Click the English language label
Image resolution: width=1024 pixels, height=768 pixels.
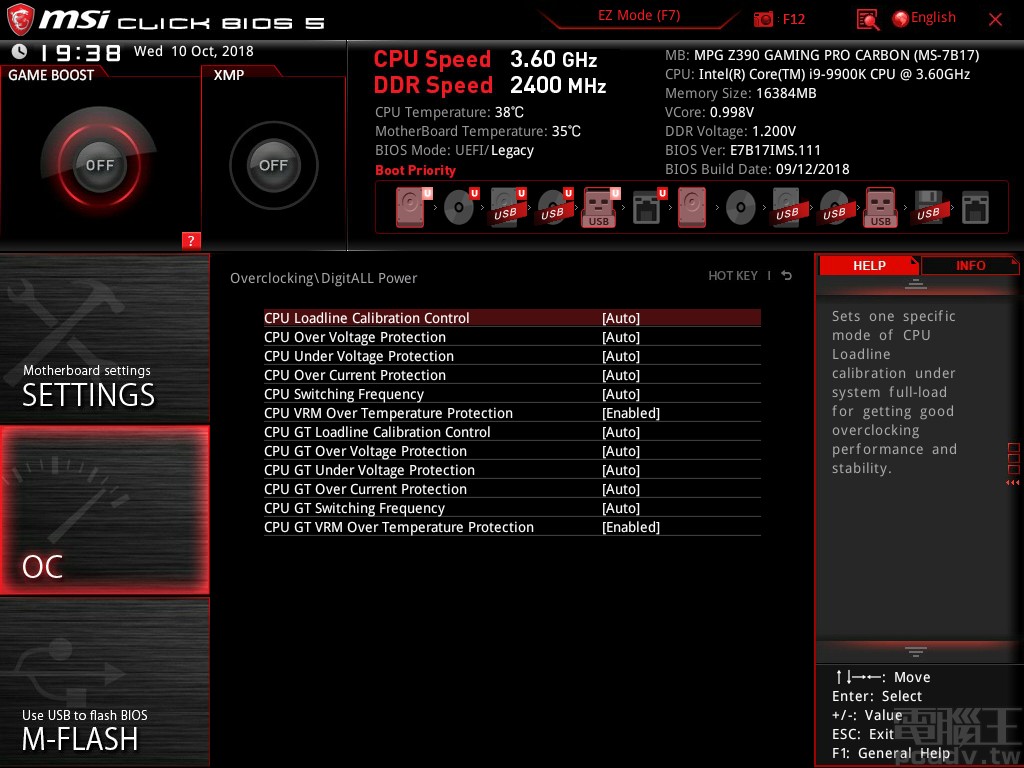coord(933,18)
